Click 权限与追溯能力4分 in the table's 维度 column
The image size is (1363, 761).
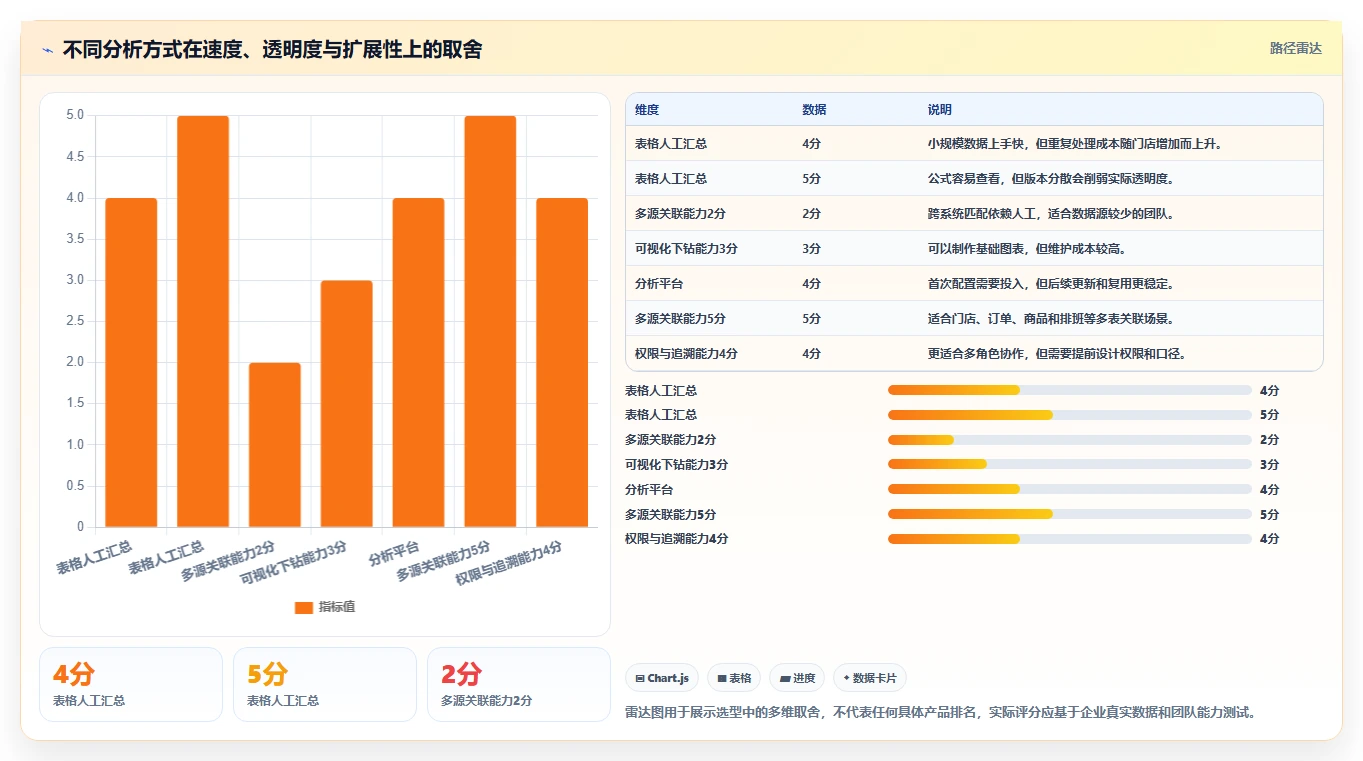point(686,354)
